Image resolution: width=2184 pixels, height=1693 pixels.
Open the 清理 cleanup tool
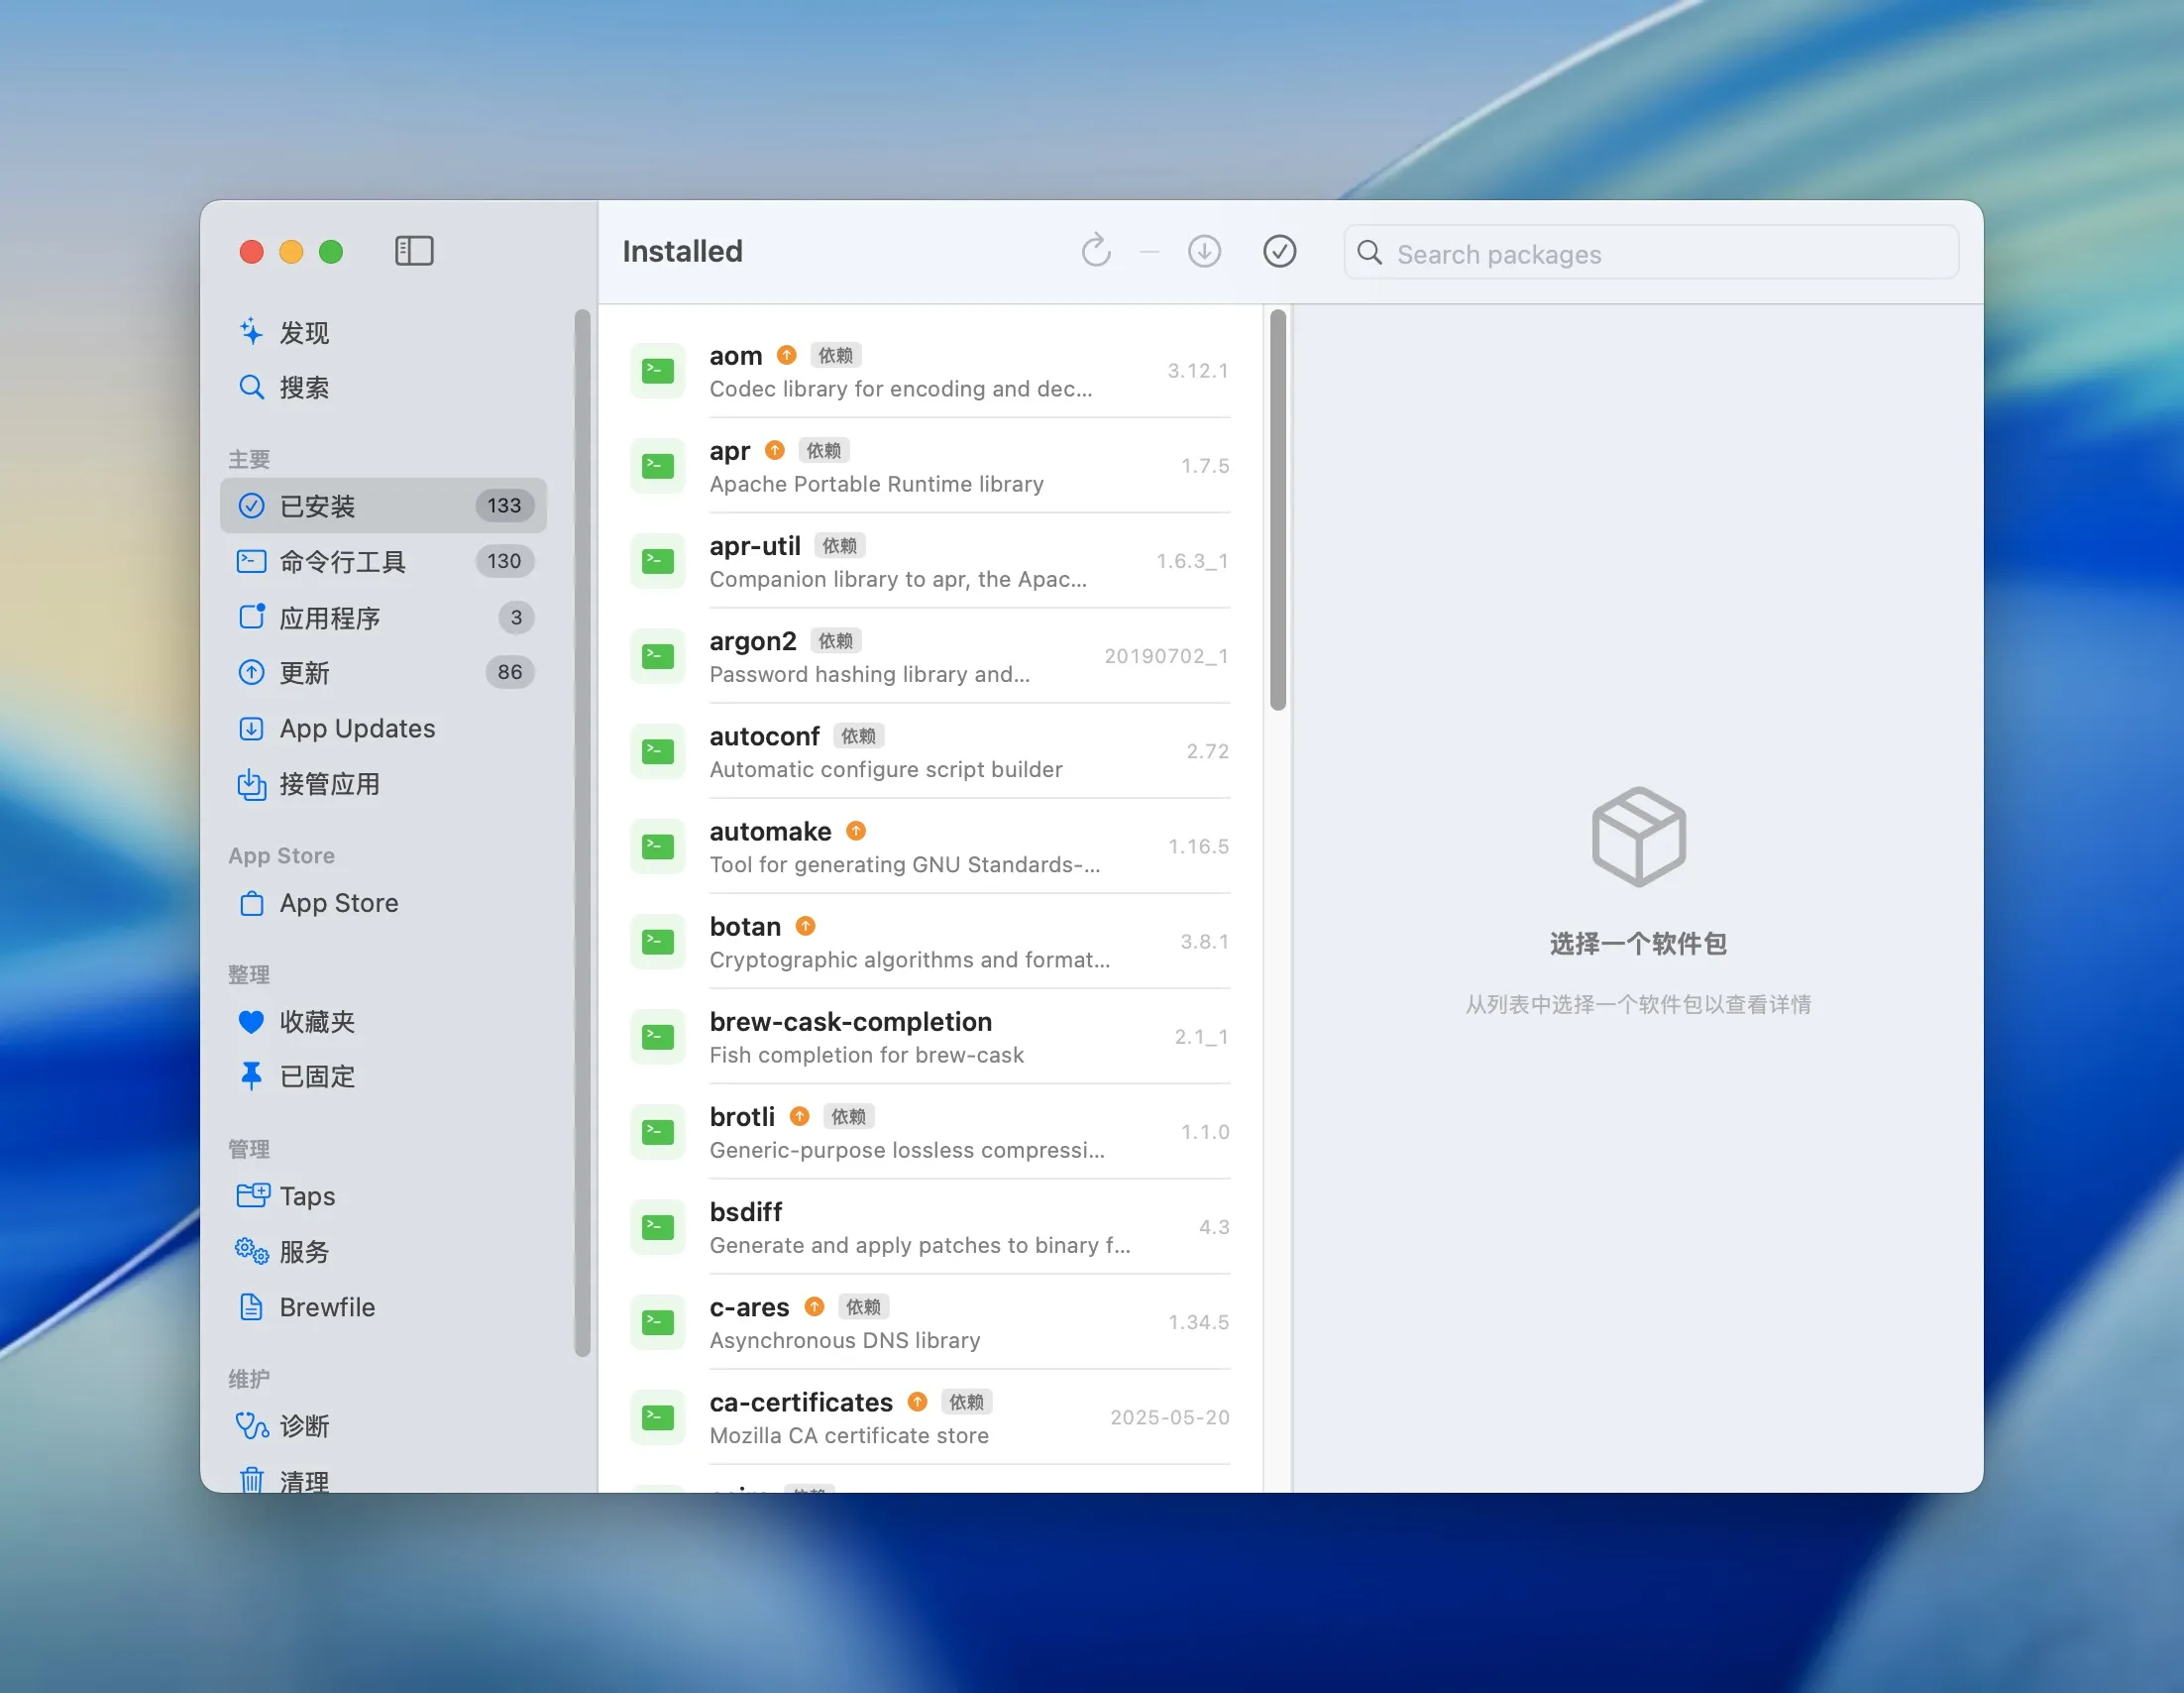tap(305, 1480)
